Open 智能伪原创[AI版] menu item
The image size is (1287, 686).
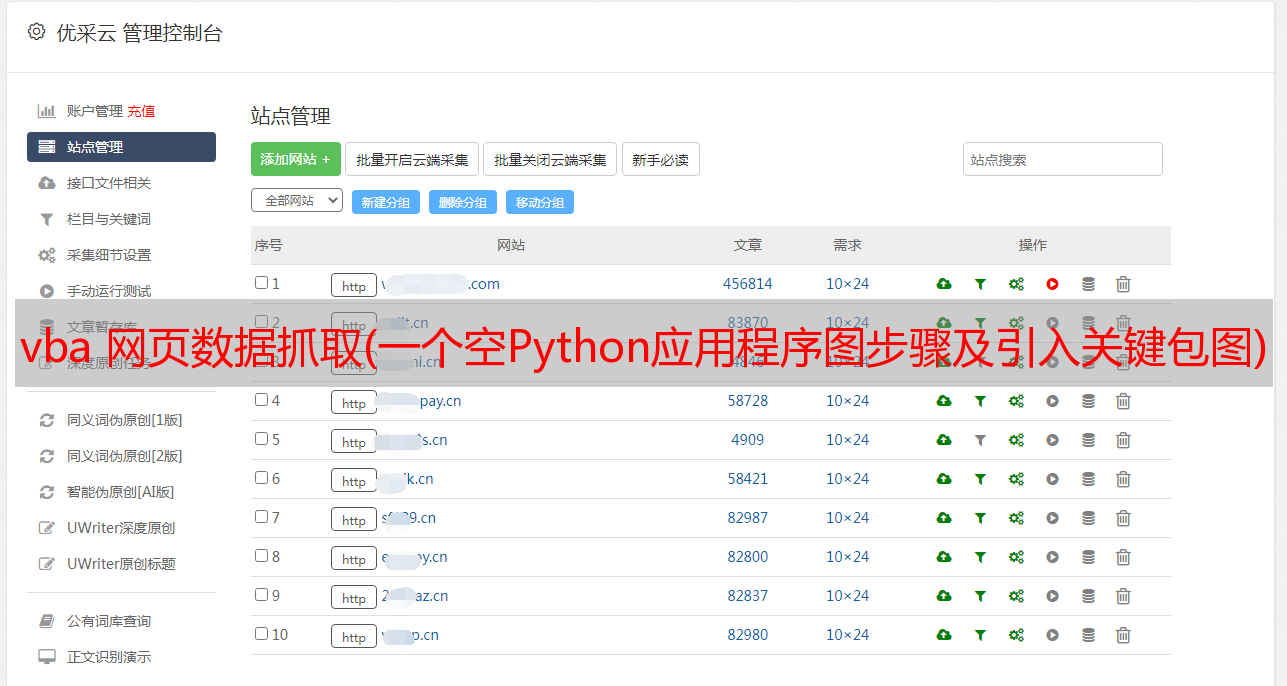(121, 492)
